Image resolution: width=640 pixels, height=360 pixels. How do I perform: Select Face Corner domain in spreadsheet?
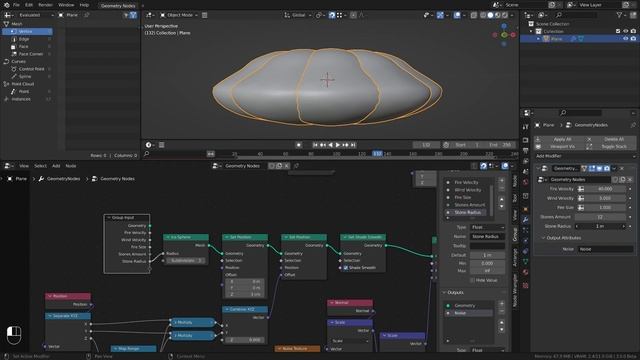(x=28, y=54)
